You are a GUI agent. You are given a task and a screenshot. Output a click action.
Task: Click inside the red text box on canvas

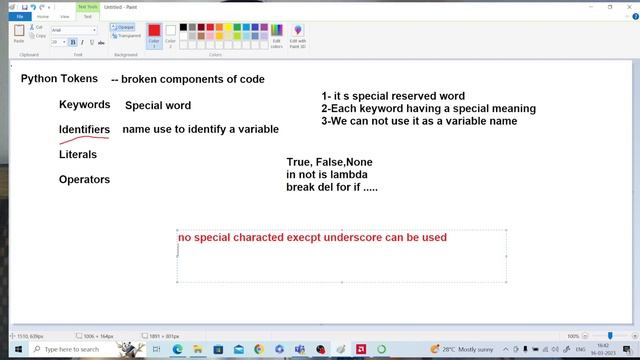pyautogui.click(x=342, y=256)
